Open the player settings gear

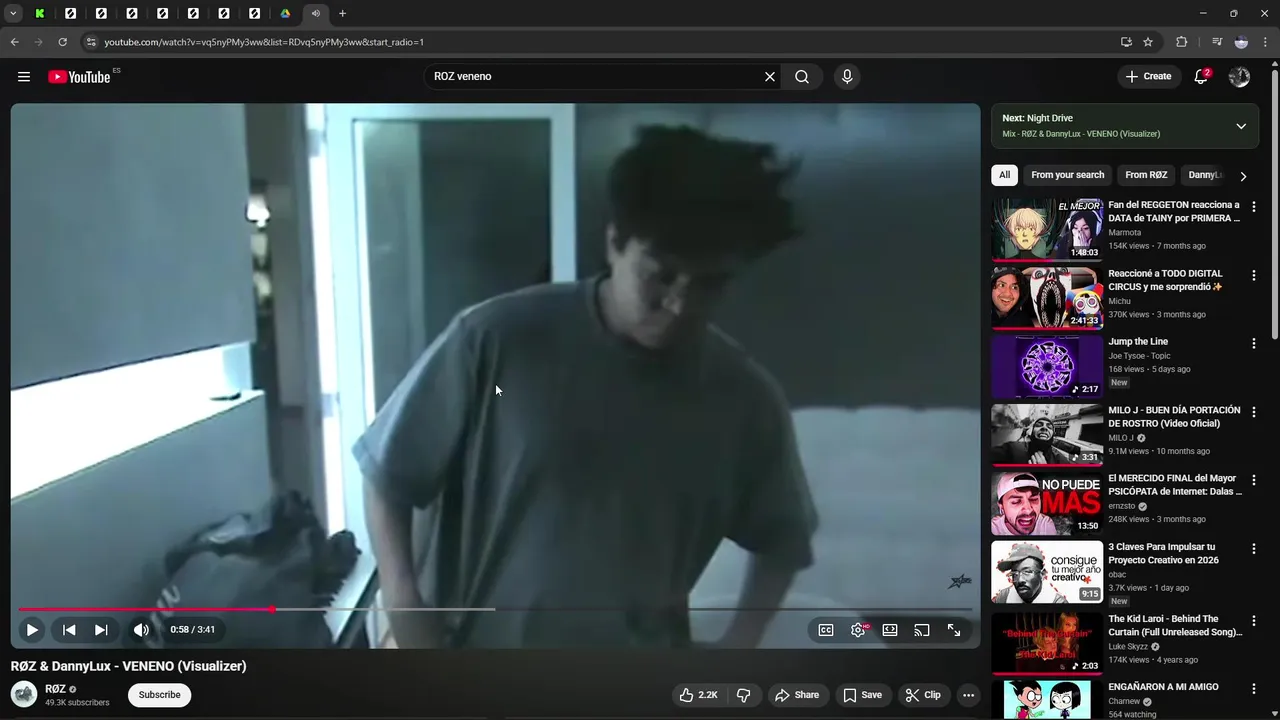pyautogui.click(x=858, y=630)
